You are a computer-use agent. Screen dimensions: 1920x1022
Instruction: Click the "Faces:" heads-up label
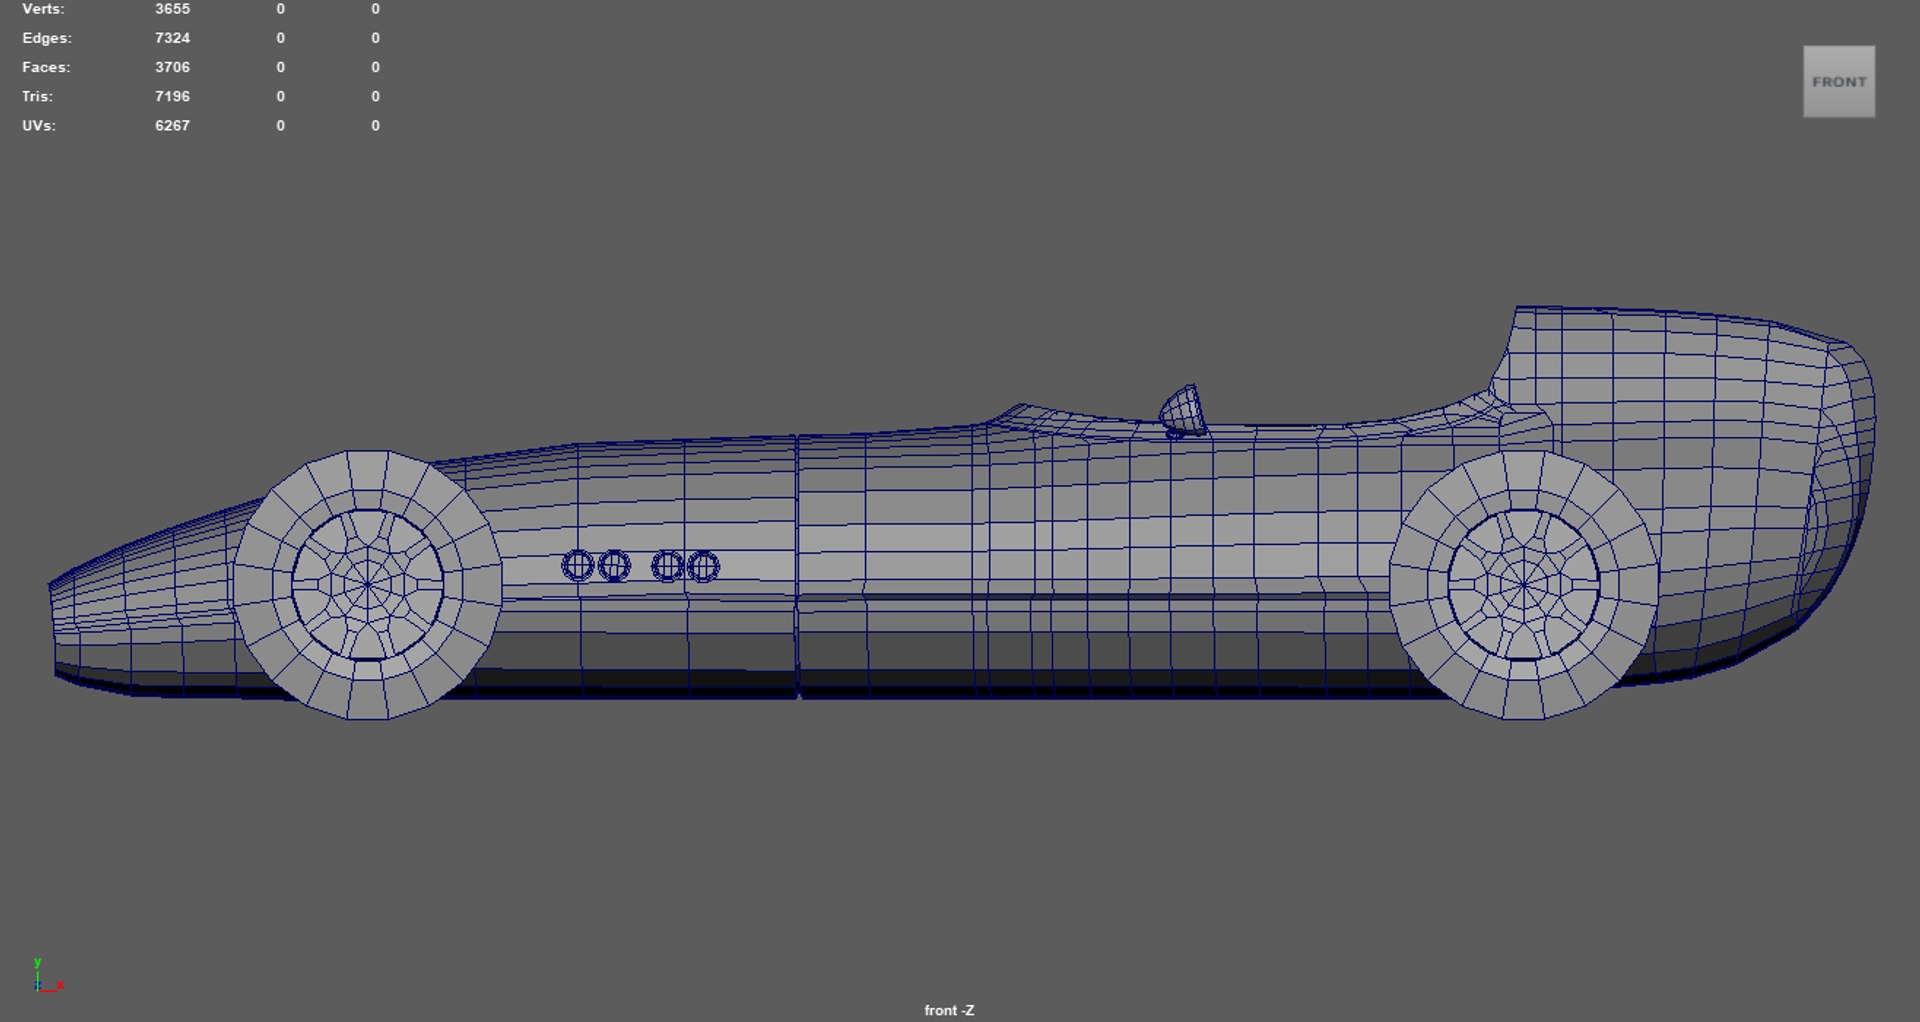pyautogui.click(x=46, y=67)
